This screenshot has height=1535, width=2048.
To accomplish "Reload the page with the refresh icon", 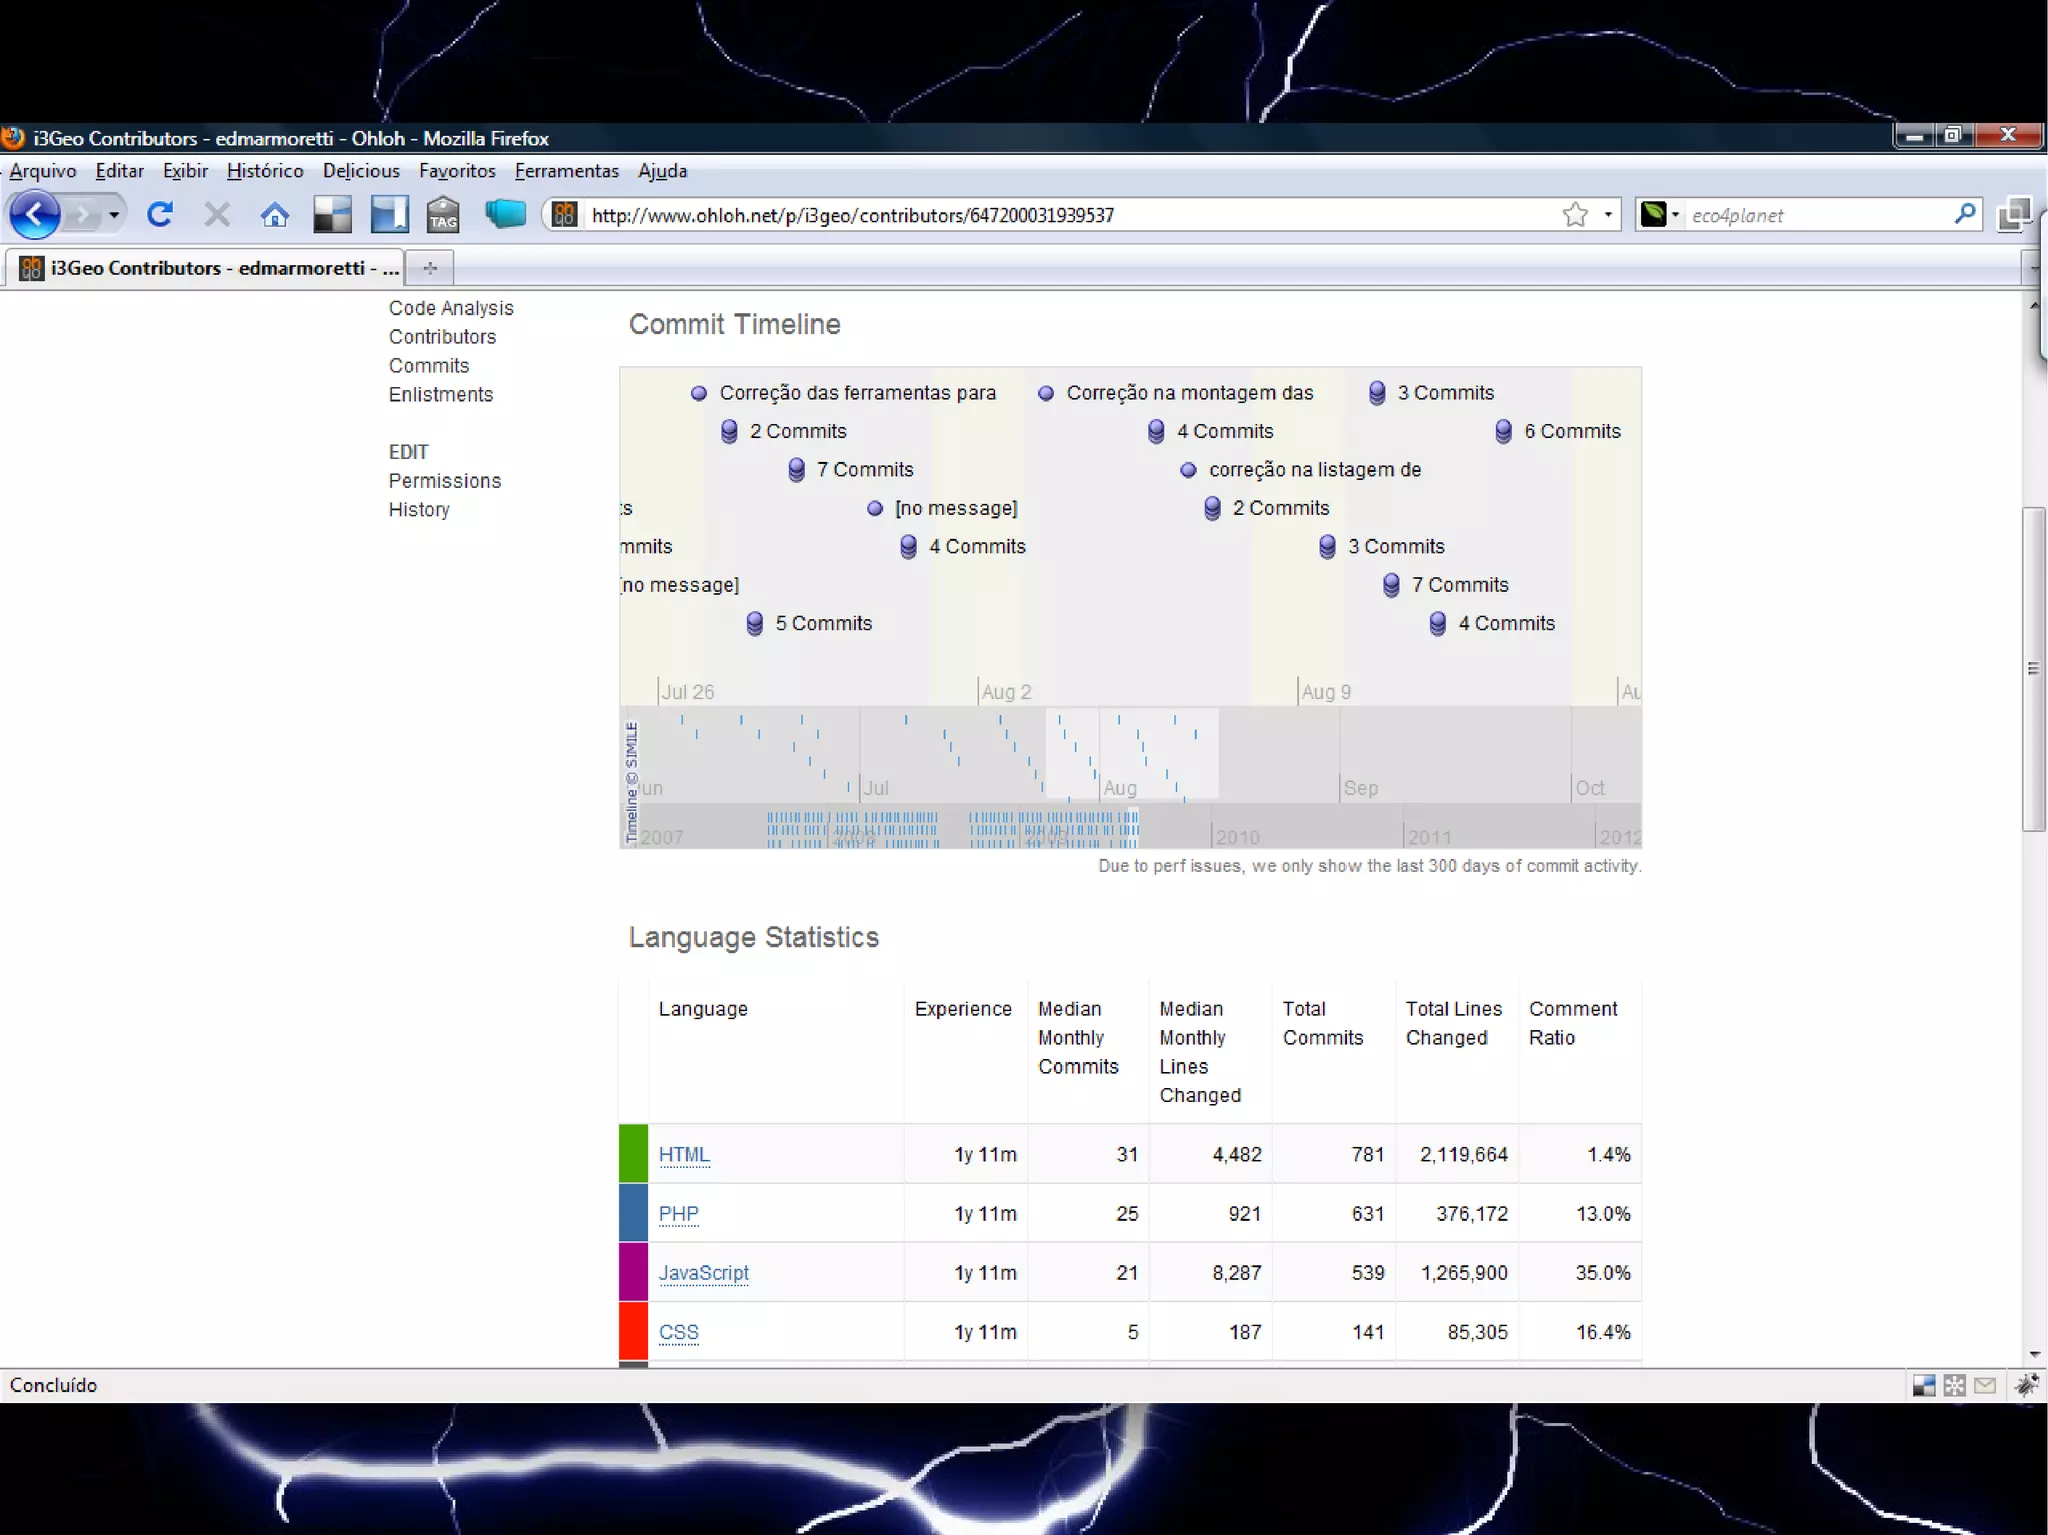I will (160, 214).
